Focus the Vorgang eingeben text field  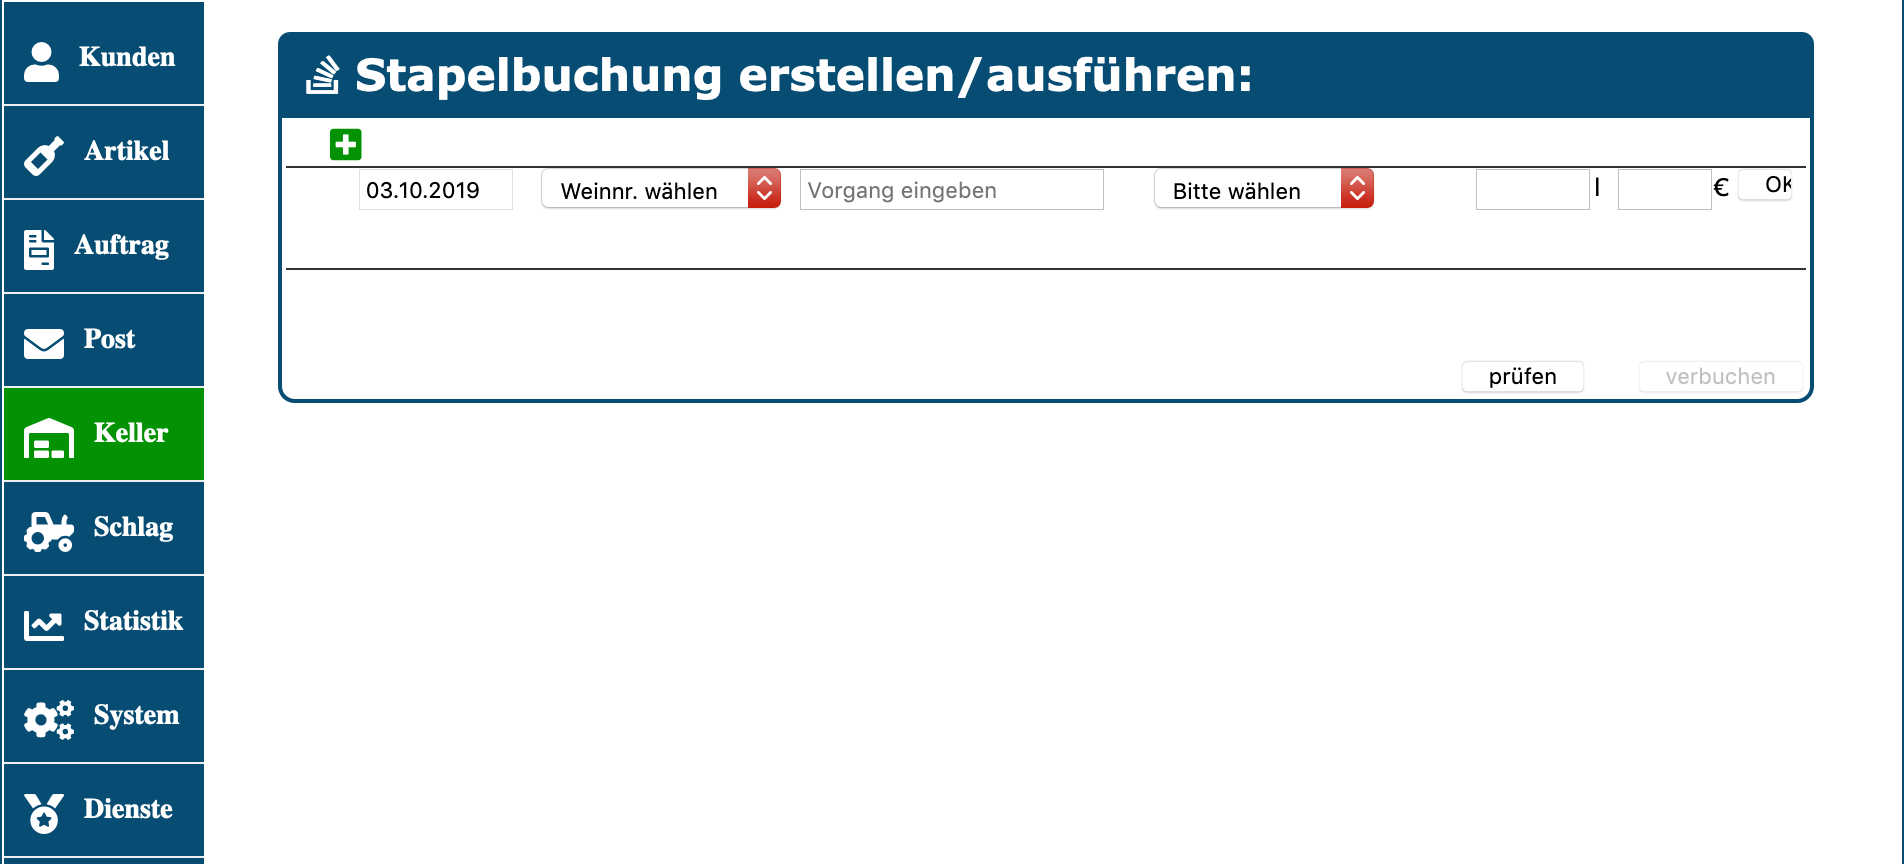coord(951,190)
